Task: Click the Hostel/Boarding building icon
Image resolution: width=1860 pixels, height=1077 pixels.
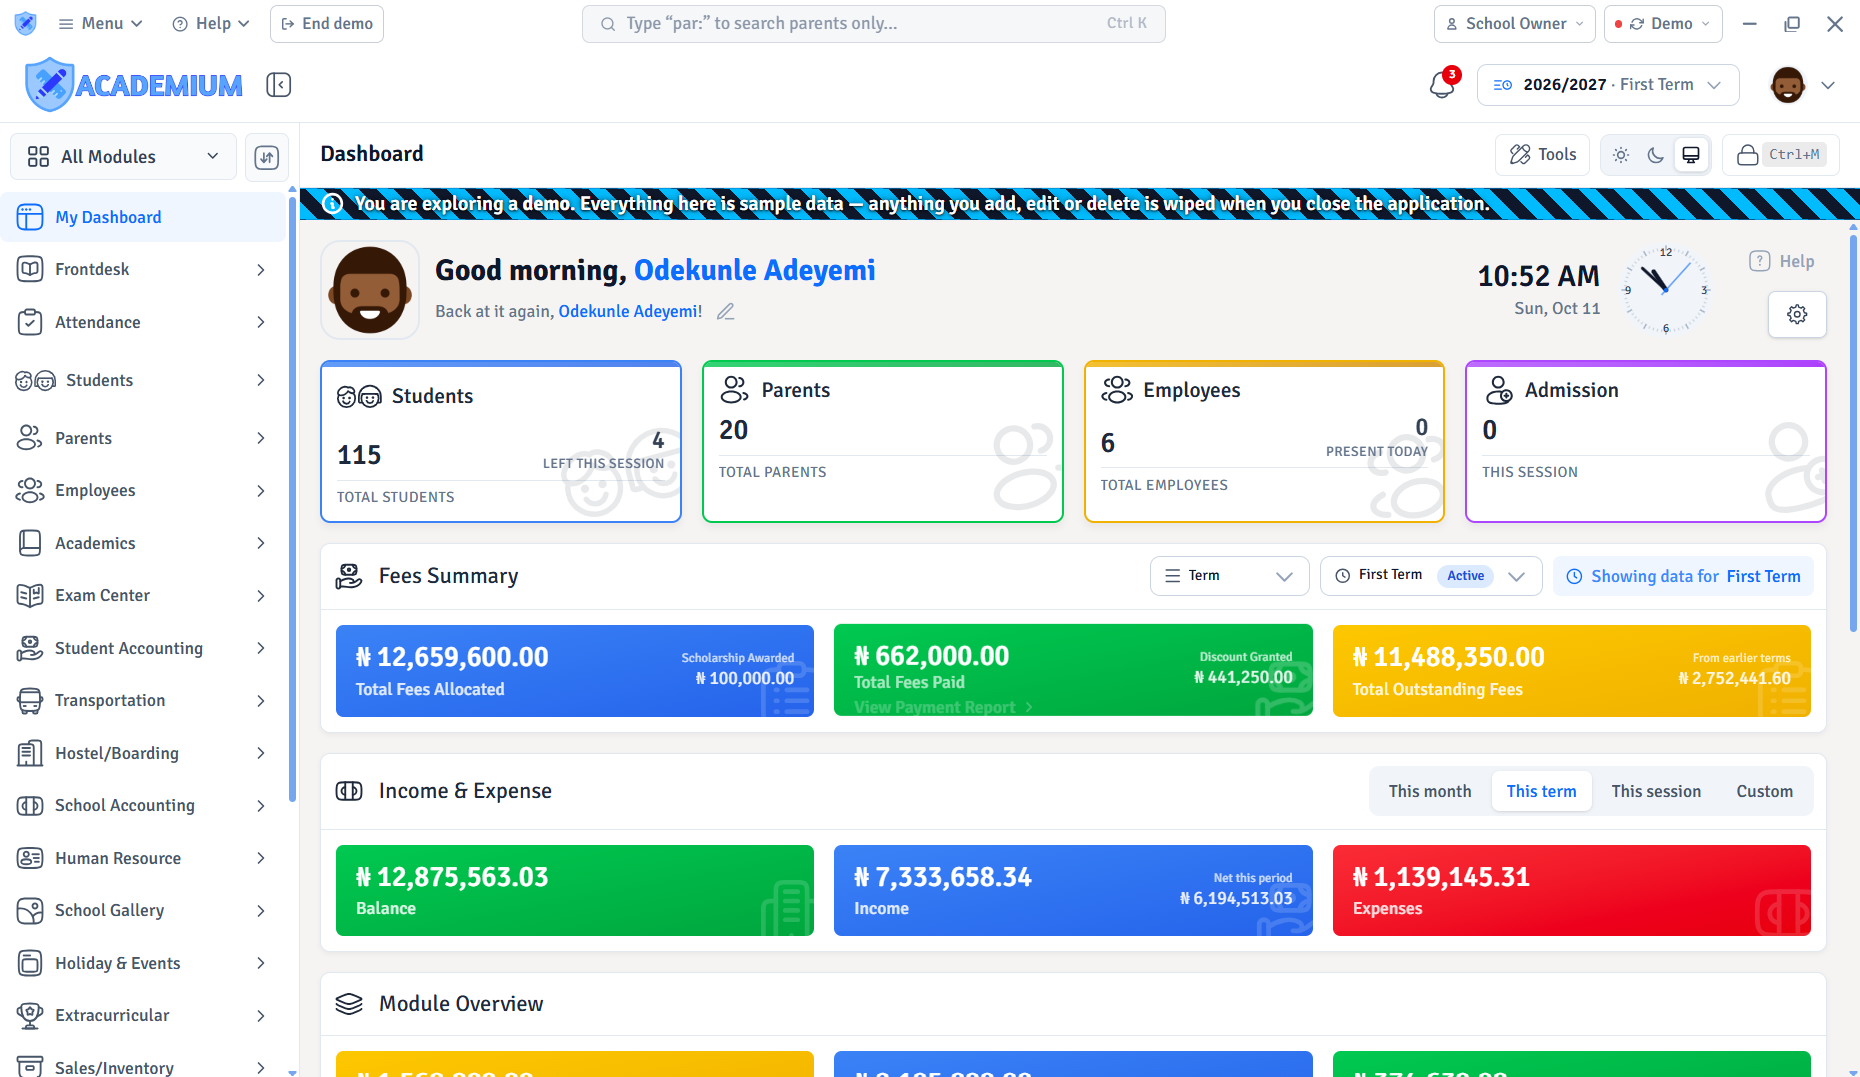Action: click(30, 754)
